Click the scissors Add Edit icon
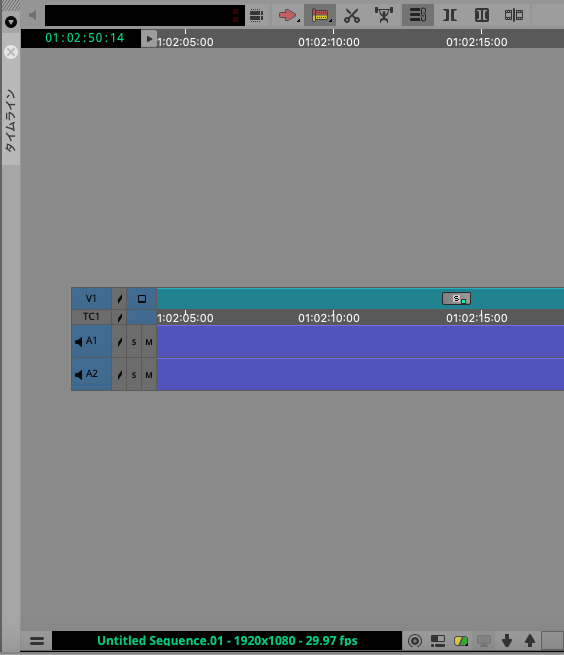The image size is (564, 655). (x=352, y=15)
